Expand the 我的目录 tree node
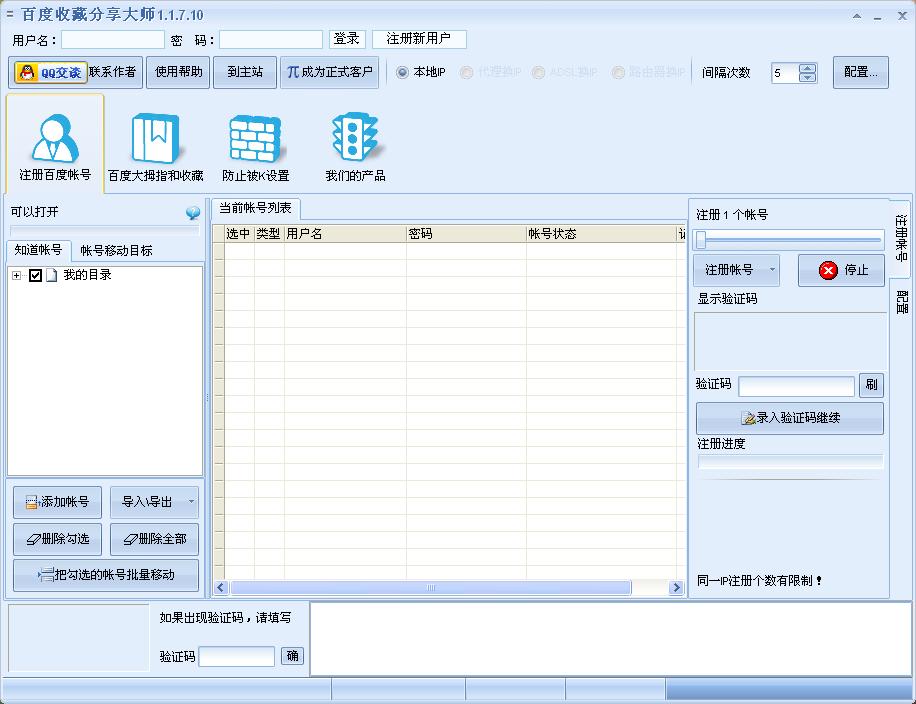Image resolution: width=916 pixels, height=704 pixels. click(16, 275)
